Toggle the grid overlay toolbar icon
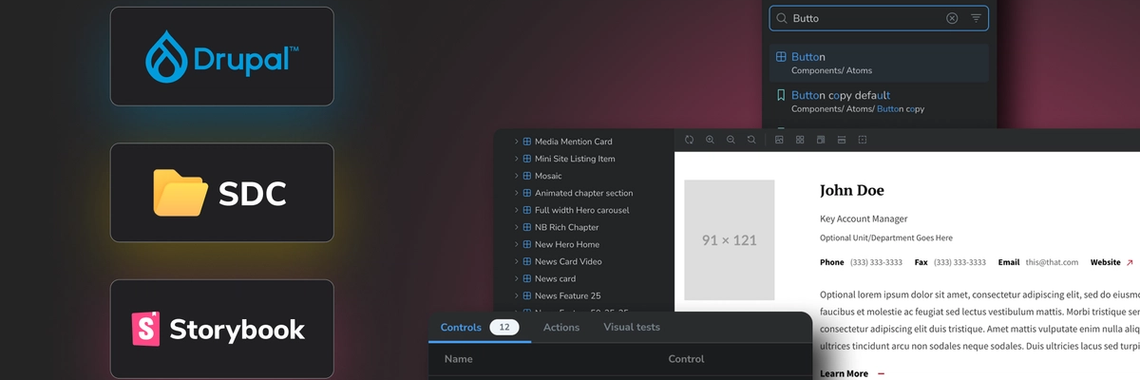This screenshot has width=1140, height=380. pyautogui.click(x=800, y=140)
